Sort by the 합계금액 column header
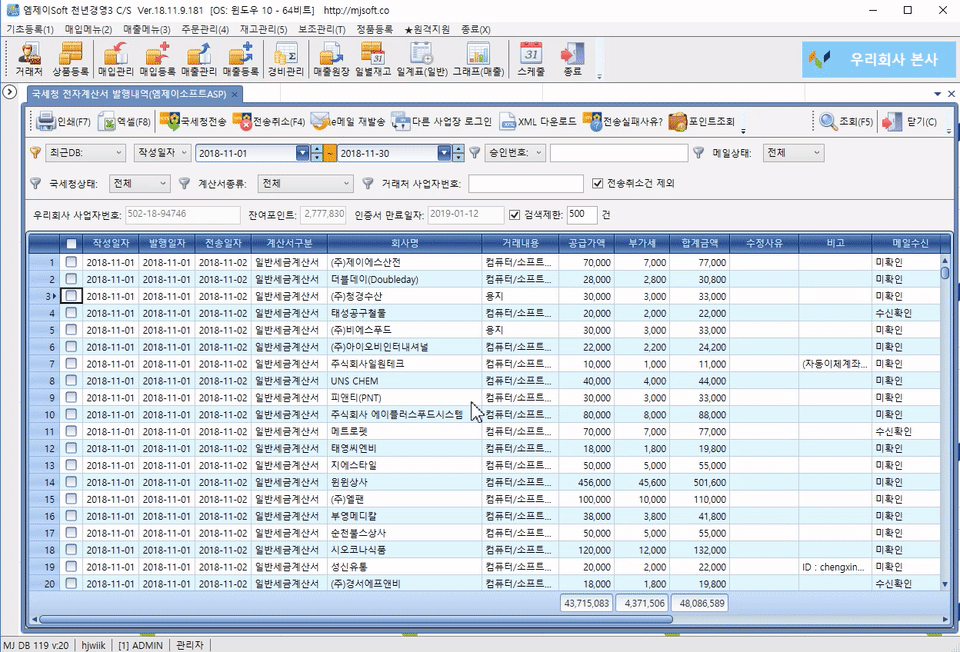The image size is (960, 652). 699,244
